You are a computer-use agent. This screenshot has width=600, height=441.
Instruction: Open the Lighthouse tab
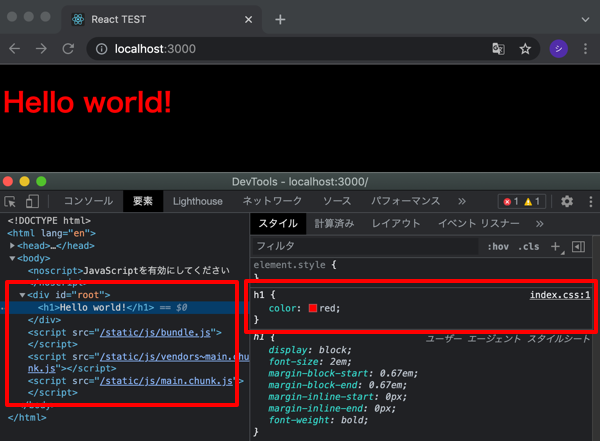[197, 201]
